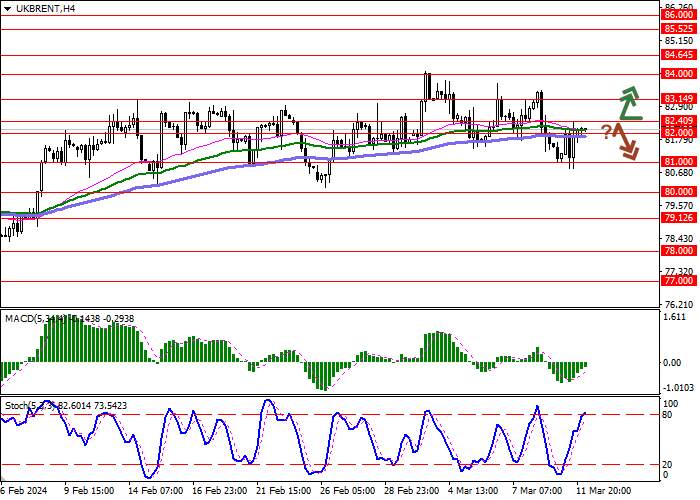Click the 11 Mar 20:00 time label
This screenshot has width=700, height=500.
coord(604,491)
